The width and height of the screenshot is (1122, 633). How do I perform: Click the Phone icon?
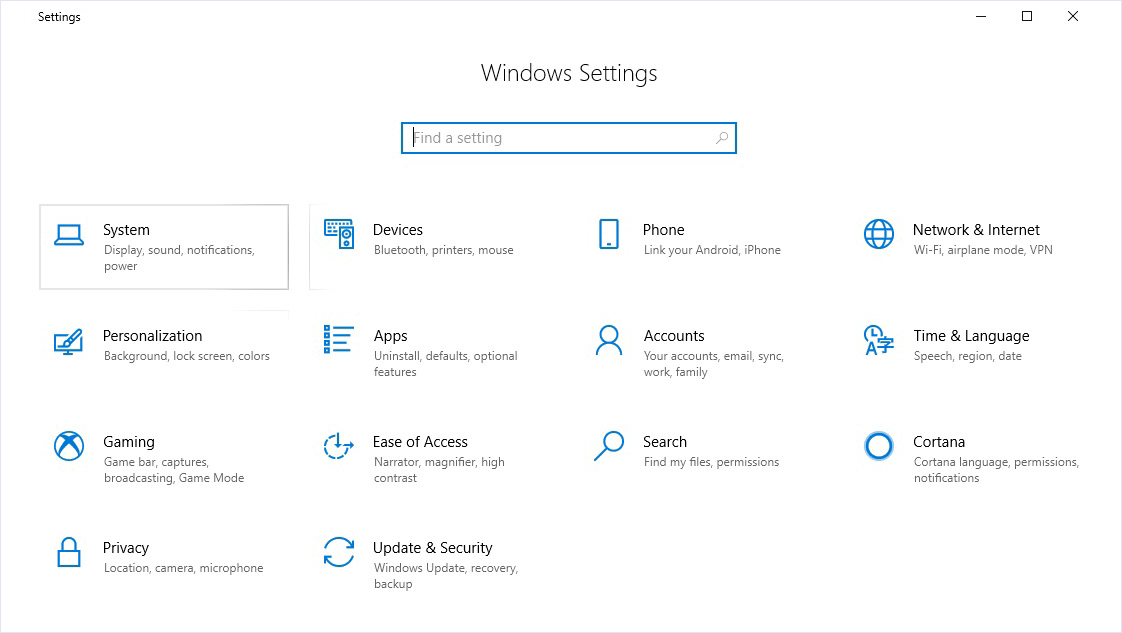(609, 234)
